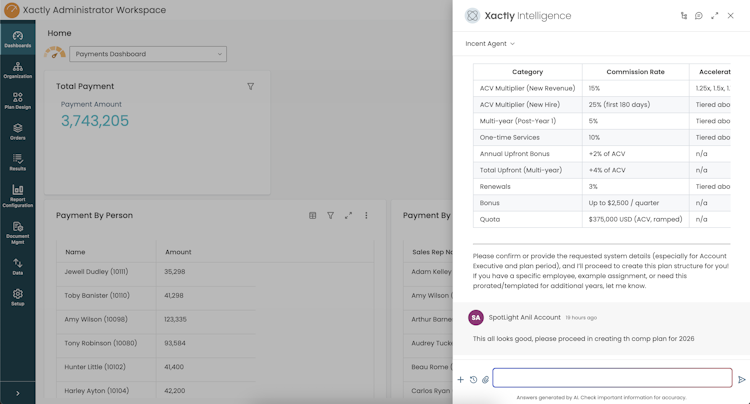Select row Toby Banister (10110)
Image resolution: width=750 pixels, height=404 pixels.
coord(156,295)
